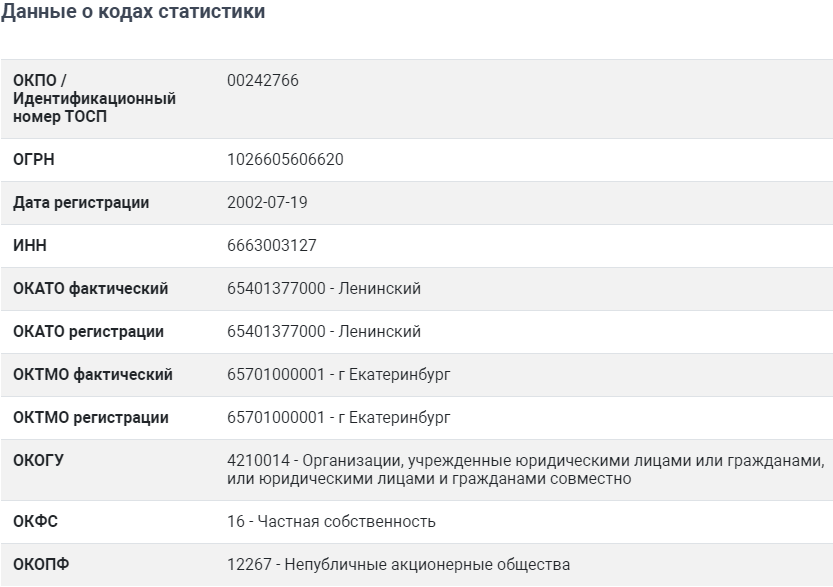
Task: Click "12267 - Непубличные акционерные общества" value
Action: 399,565
